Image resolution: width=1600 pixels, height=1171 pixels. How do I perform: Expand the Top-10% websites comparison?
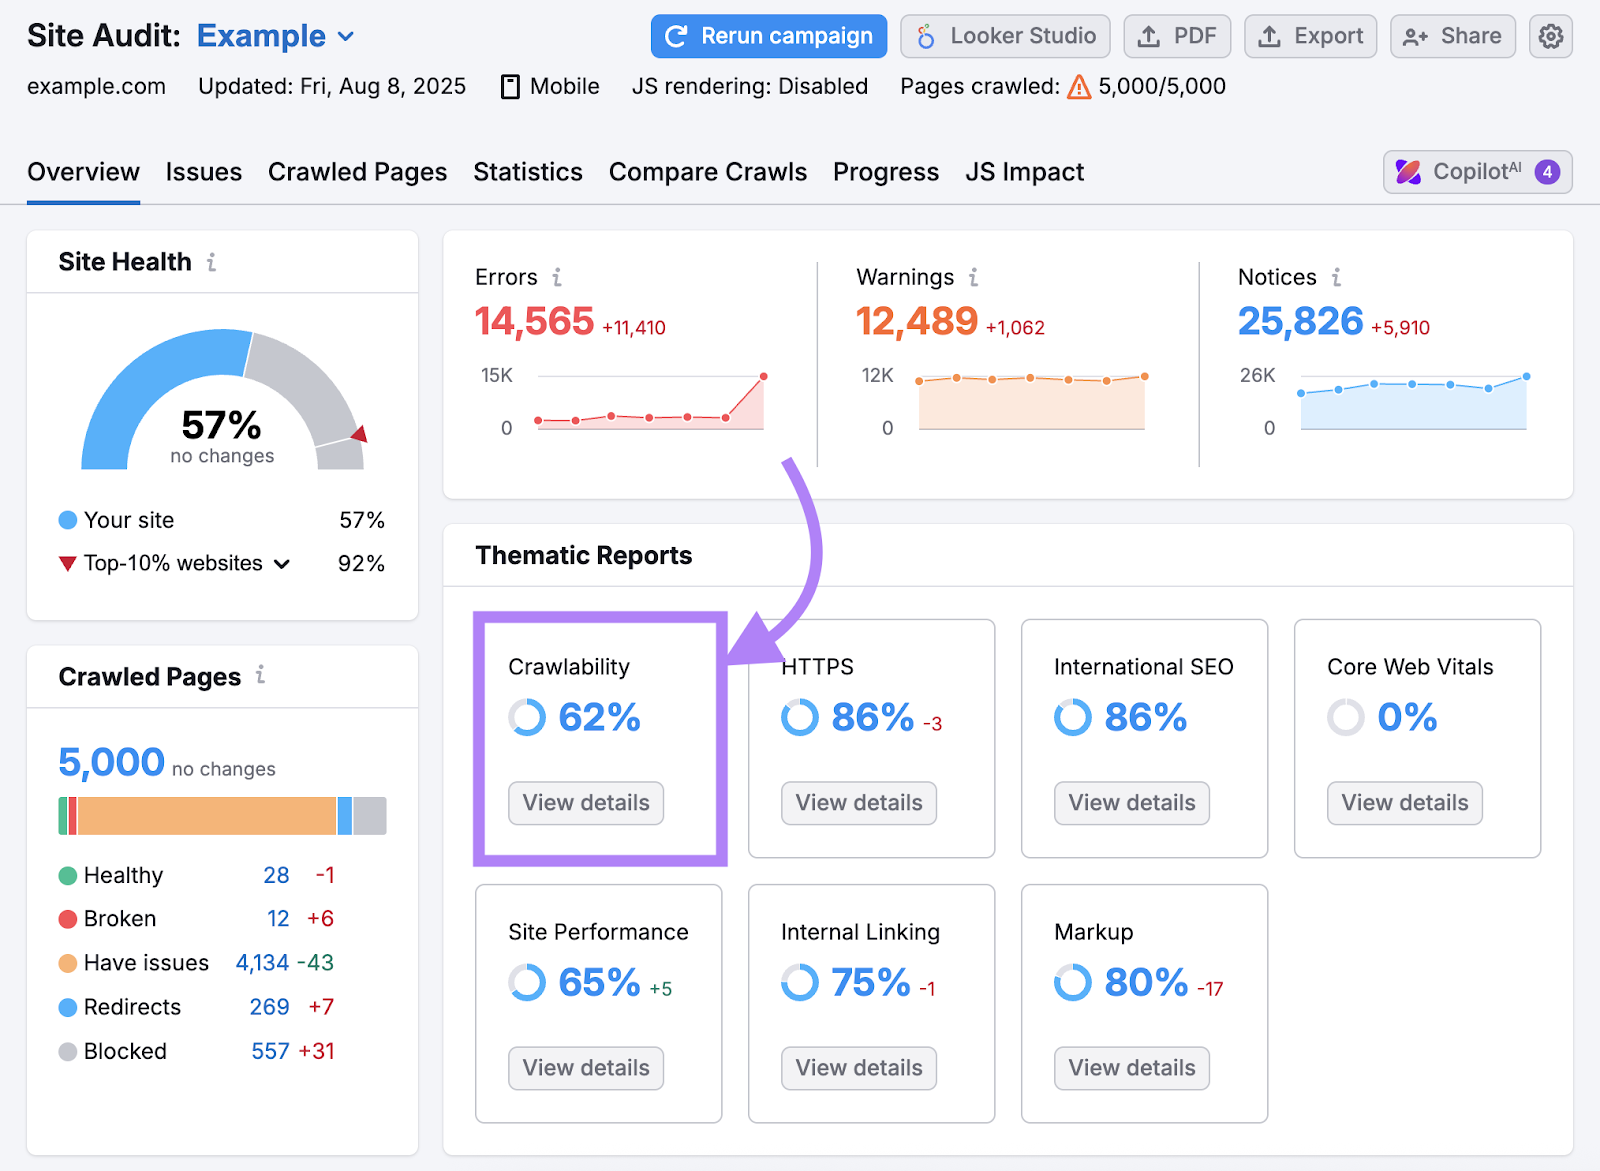[x=283, y=563]
